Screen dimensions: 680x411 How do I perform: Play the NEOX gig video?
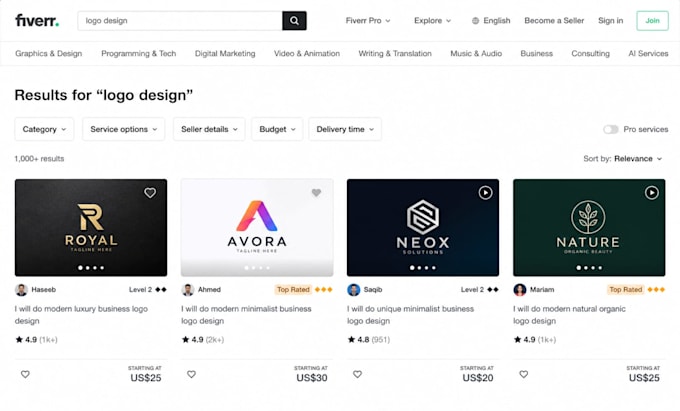[x=485, y=192]
